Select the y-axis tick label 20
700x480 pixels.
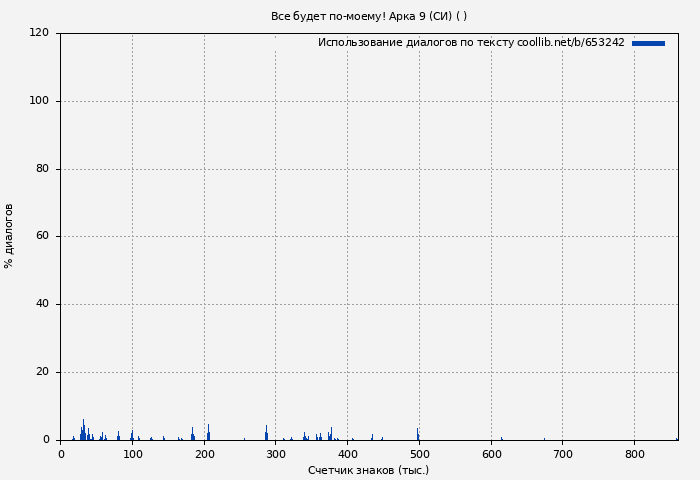point(42,372)
